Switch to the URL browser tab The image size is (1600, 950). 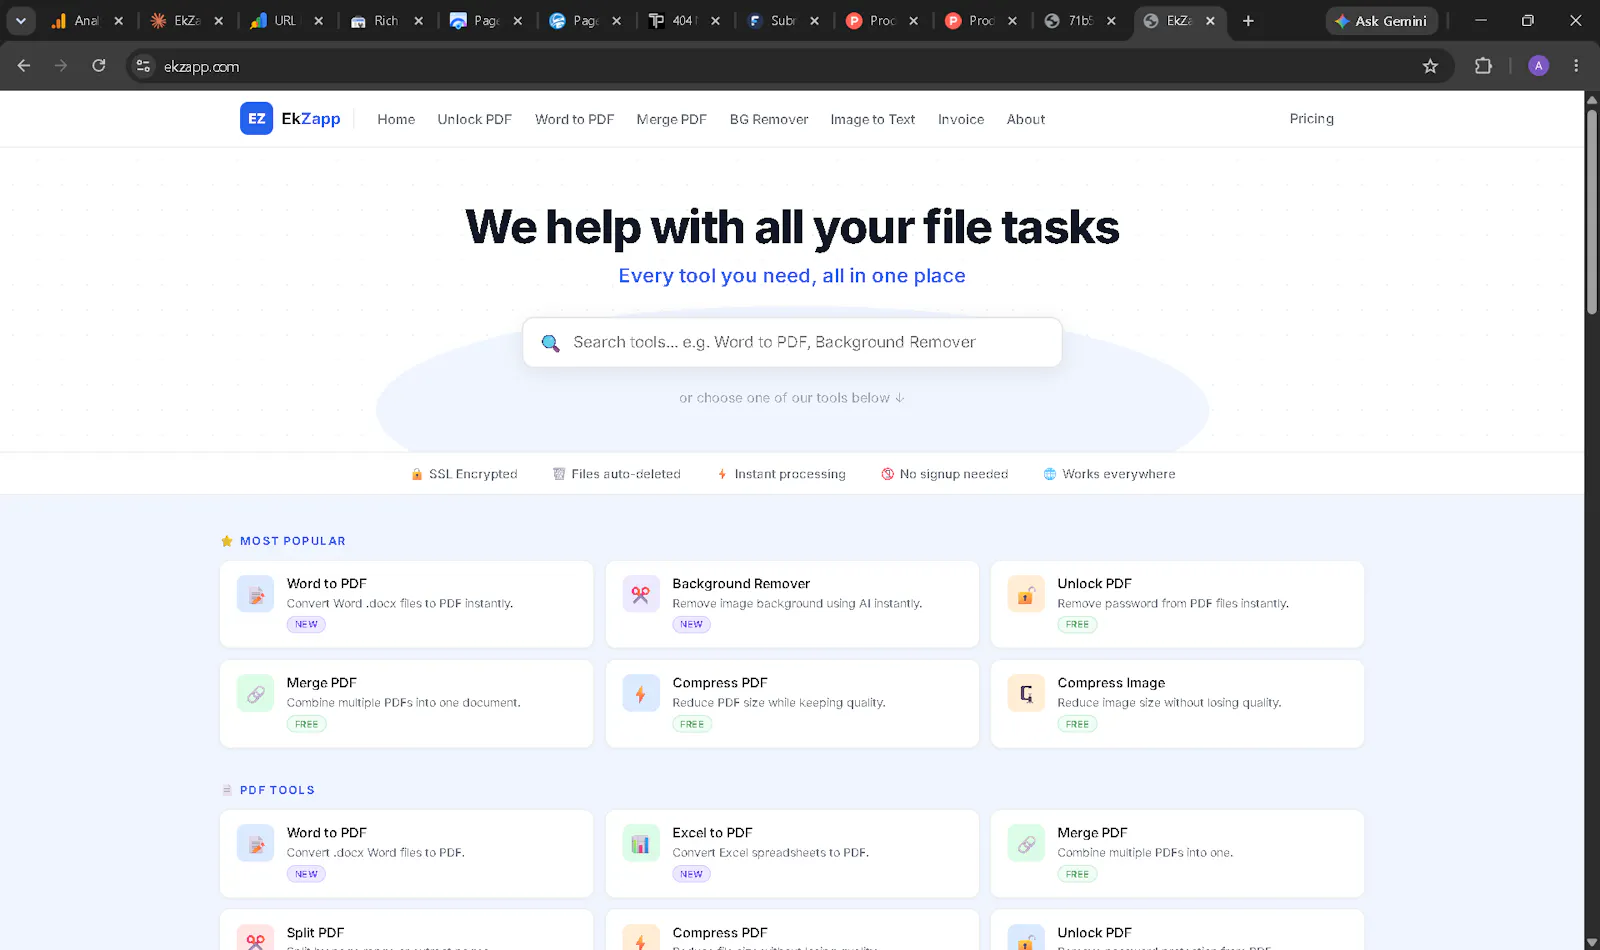[285, 21]
